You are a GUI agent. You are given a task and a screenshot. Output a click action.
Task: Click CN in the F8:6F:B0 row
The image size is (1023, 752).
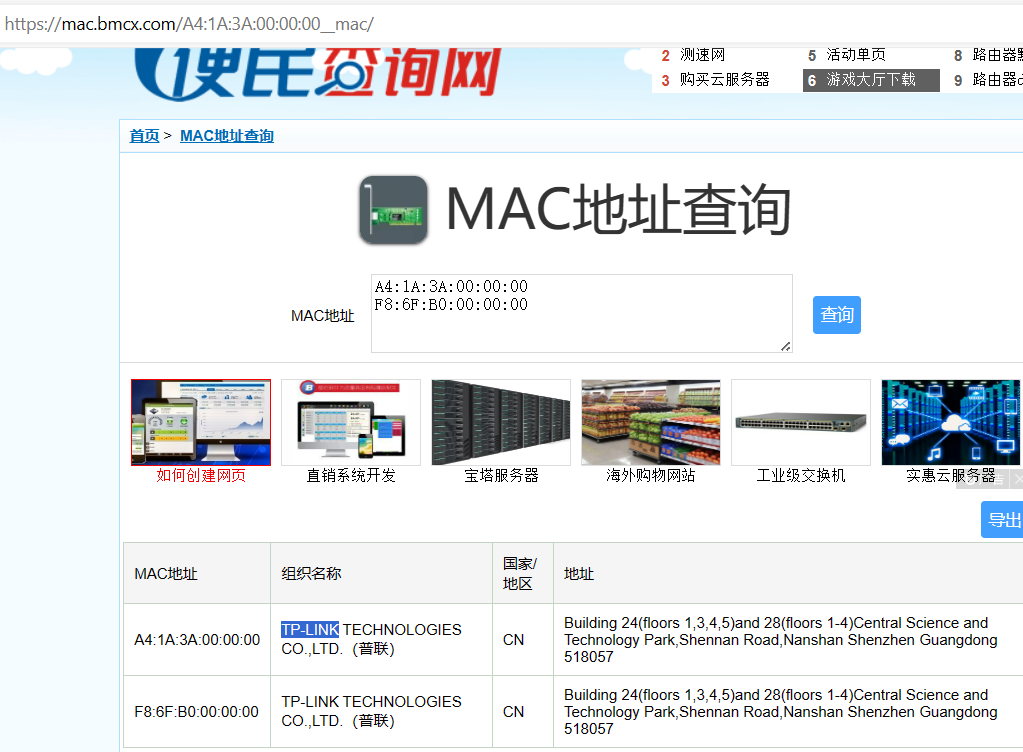[513, 712]
